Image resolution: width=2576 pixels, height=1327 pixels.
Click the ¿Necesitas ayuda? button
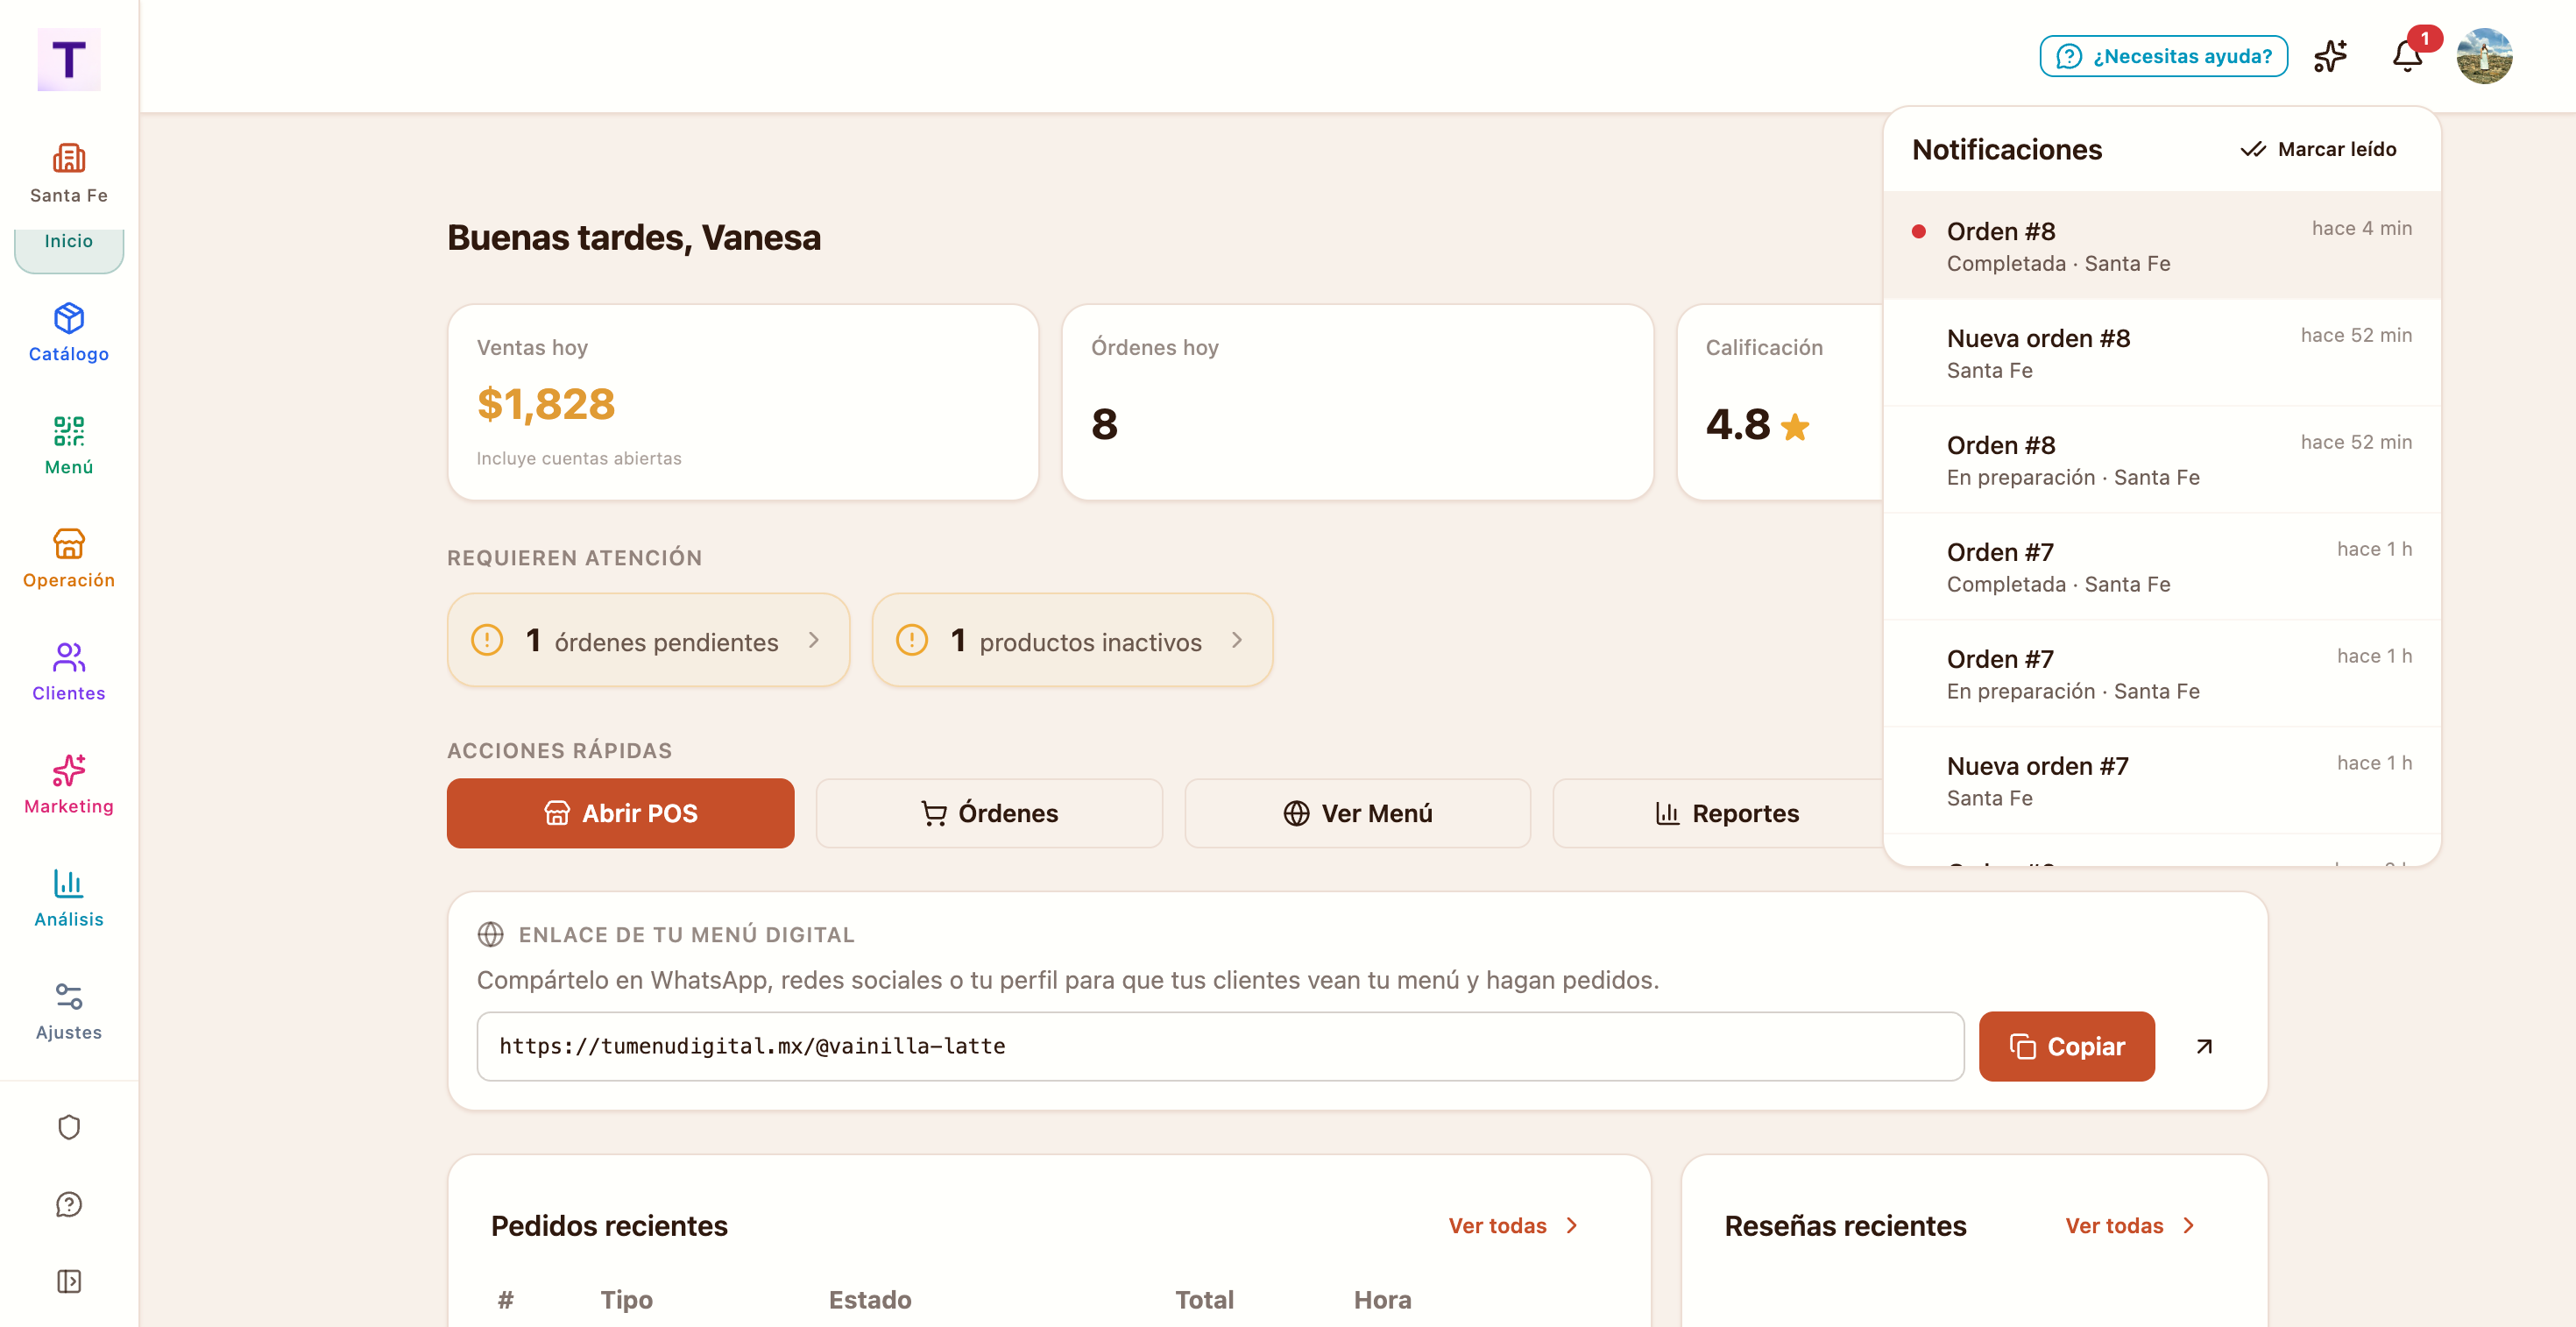pyautogui.click(x=2163, y=56)
